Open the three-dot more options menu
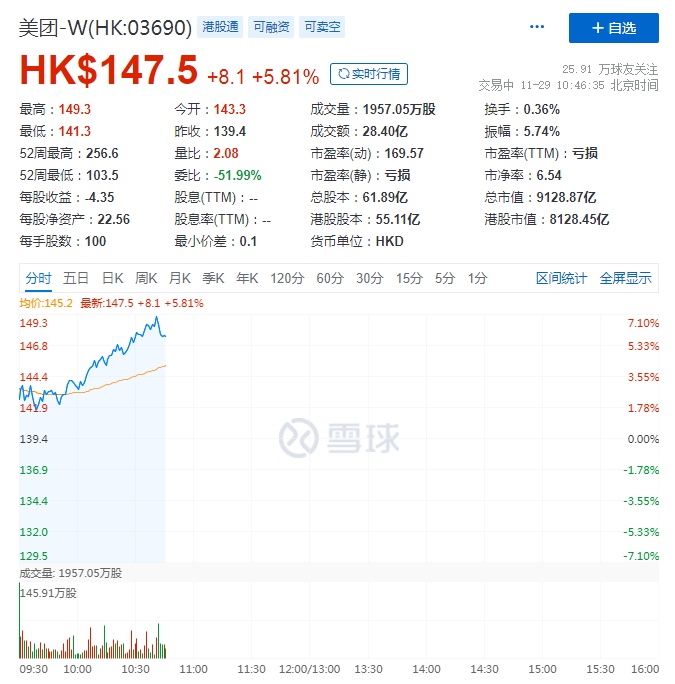 536,27
